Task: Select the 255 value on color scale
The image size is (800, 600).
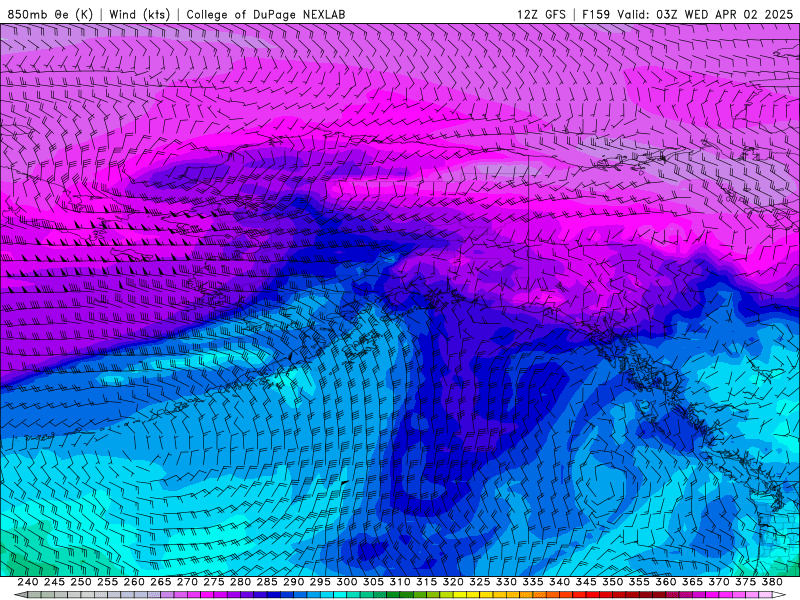Action: click(107, 582)
